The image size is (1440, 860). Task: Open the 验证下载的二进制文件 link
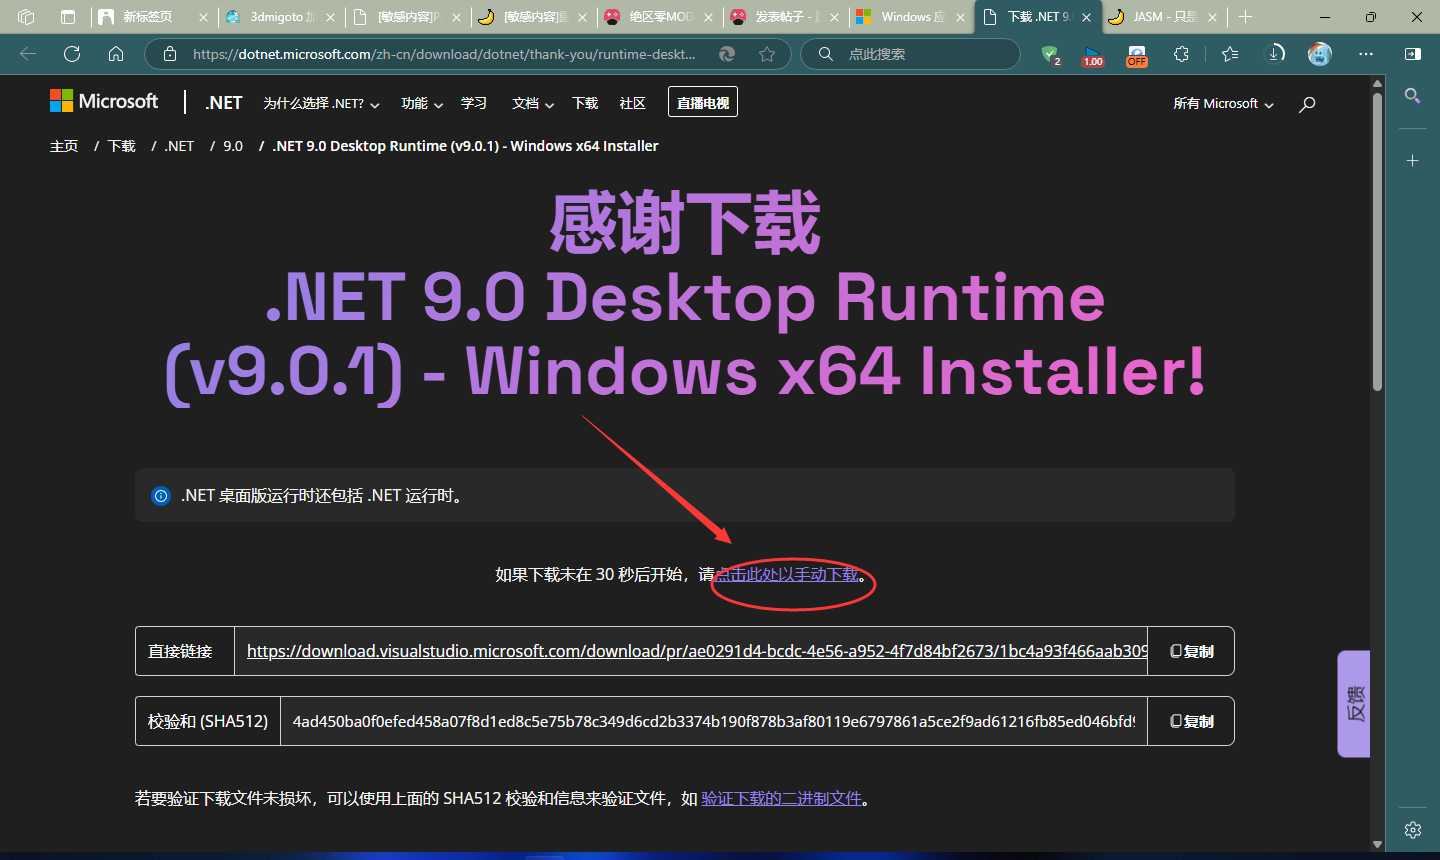click(x=781, y=798)
